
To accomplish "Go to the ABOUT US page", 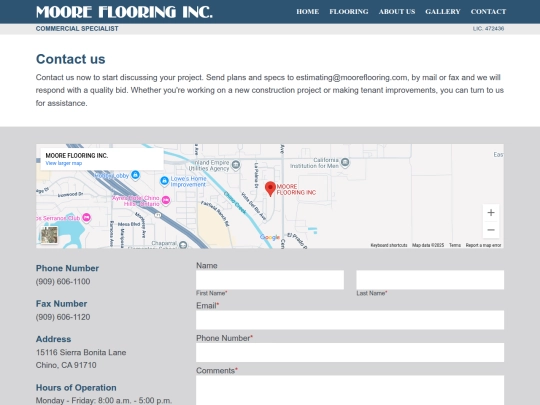I will pos(397,12).
